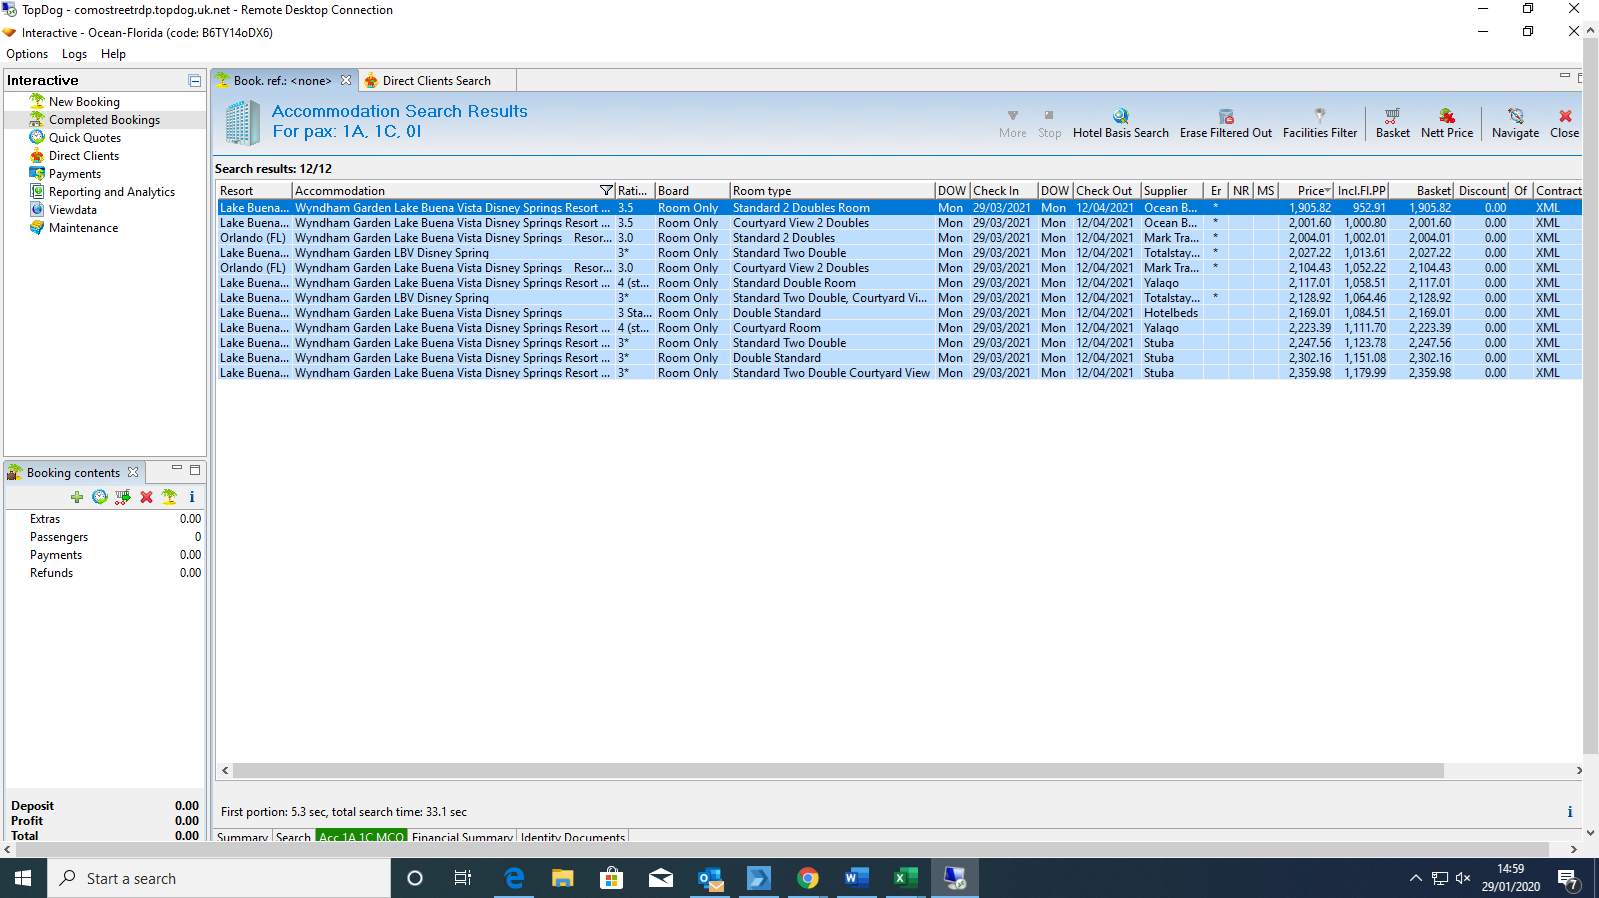Open the More dropdown in the toolbar
1599x898 pixels.
point(1012,123)
